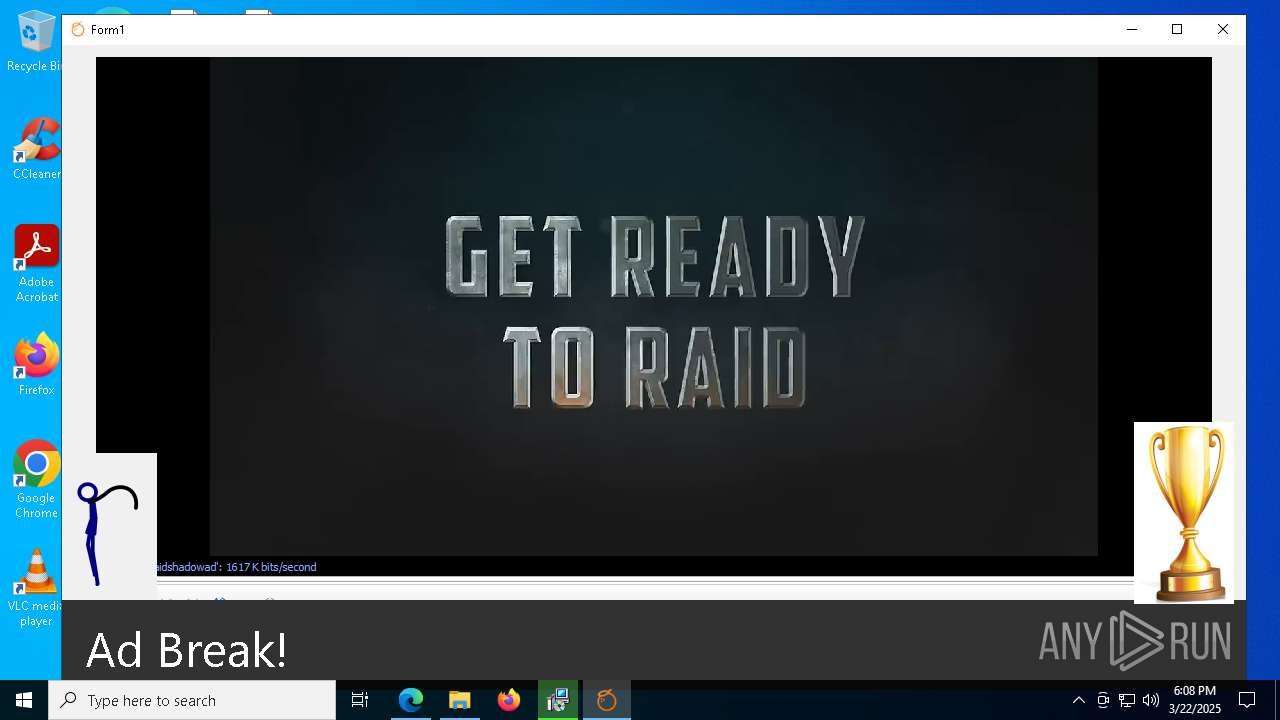Screen dimensions: 1280x720
Task: Open the volume control tray icon
Action: 1151,700
